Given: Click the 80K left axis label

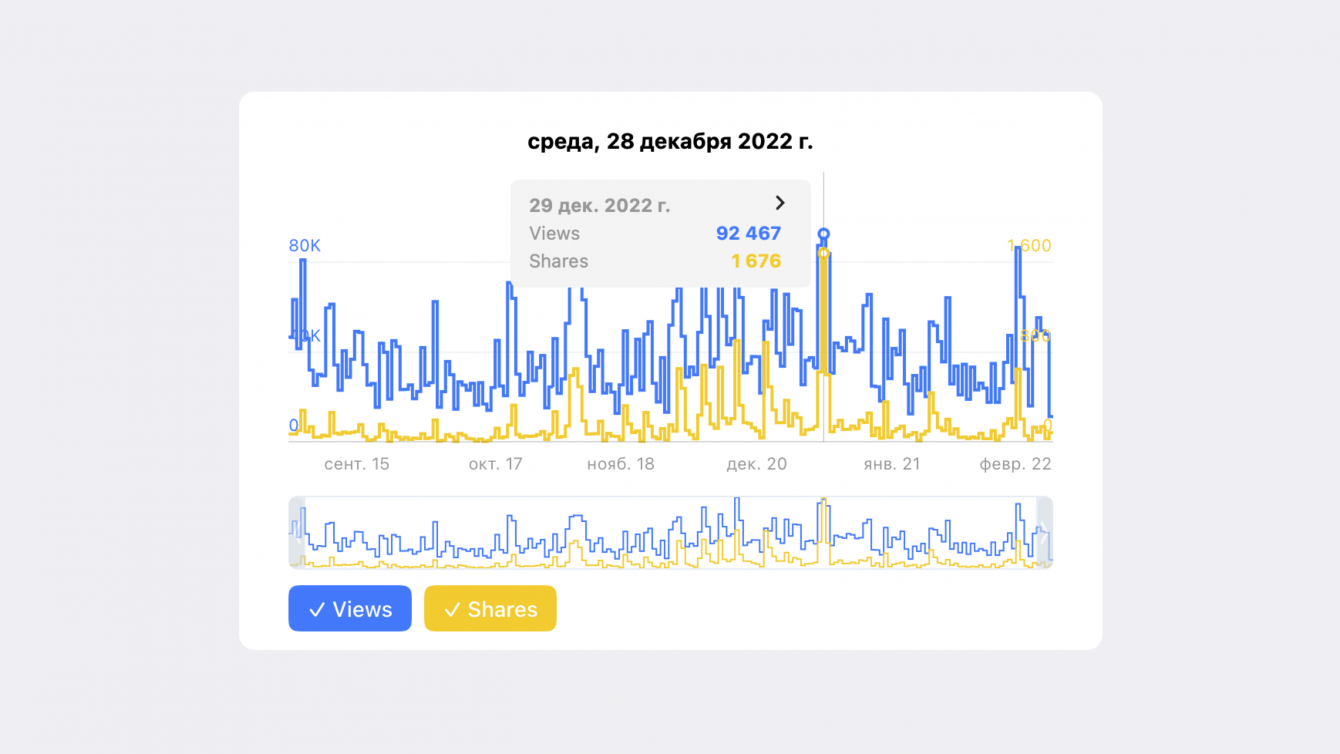Looking at the screenshot, I should click(305, 246).
